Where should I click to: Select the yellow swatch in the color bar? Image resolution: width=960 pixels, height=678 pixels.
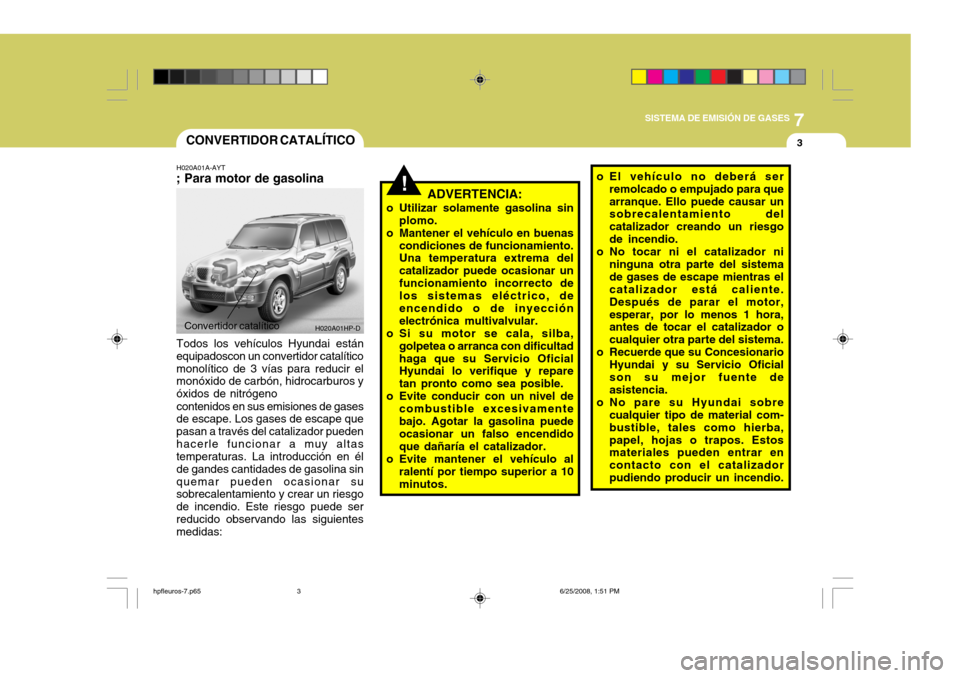[x=639, y=77]
